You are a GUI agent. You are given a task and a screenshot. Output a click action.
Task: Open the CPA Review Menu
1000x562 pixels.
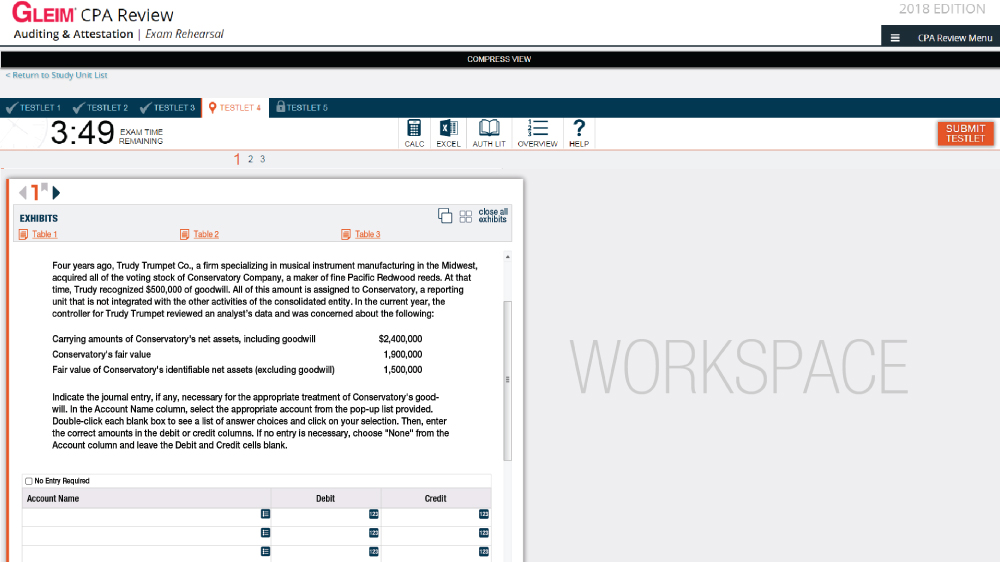pos(941,38)
